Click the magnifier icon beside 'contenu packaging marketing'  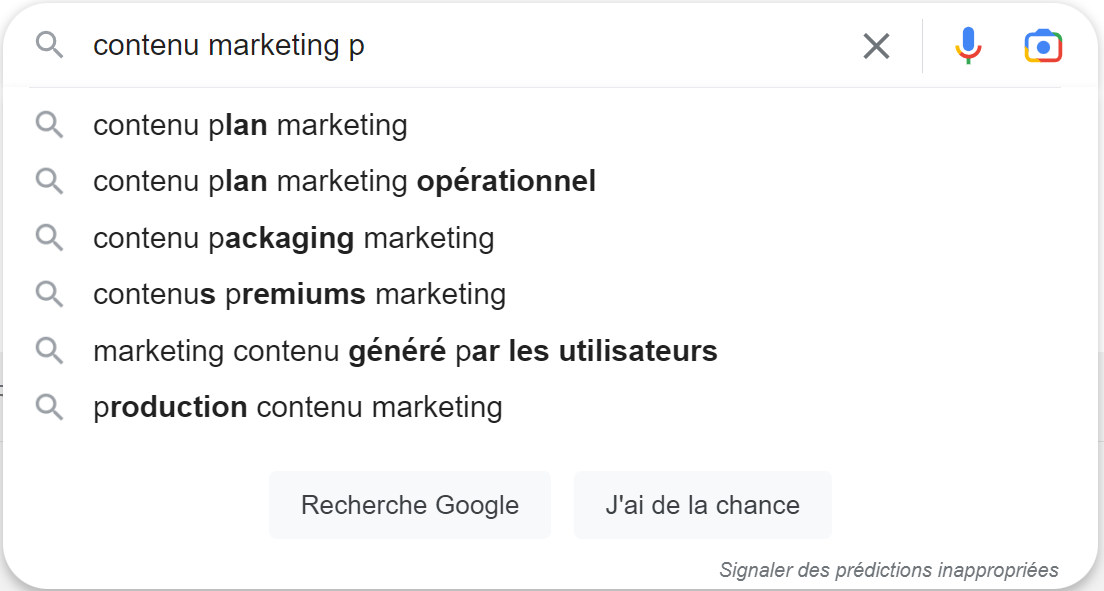(48, 238)
